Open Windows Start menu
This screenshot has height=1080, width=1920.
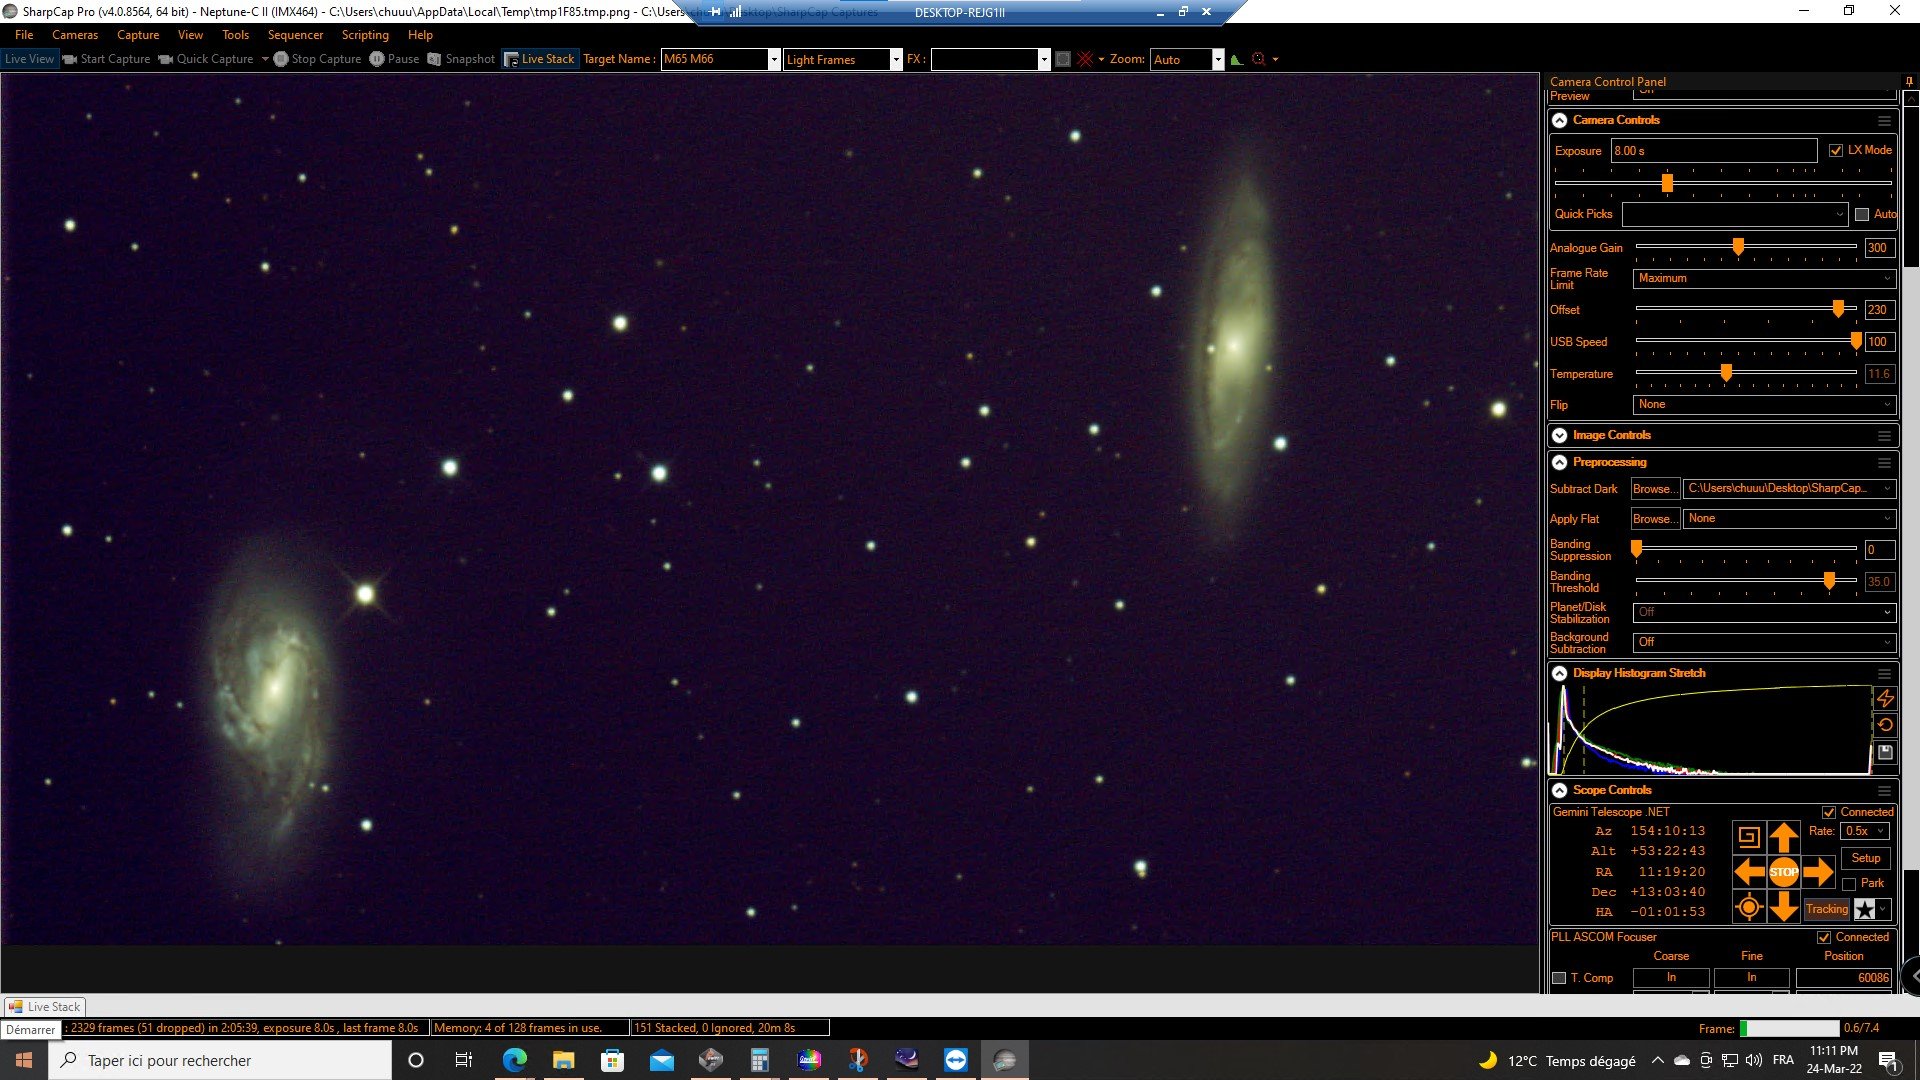pyautogui.click(x=24, y=1060)
